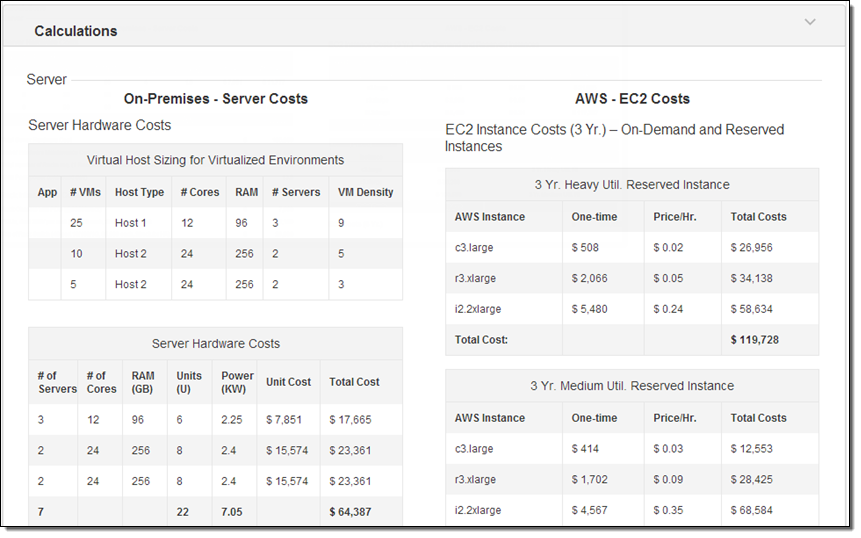Viewport: 861px width, 538px height.
Task: Select the Host 1 cell
Action: (131, 223)
